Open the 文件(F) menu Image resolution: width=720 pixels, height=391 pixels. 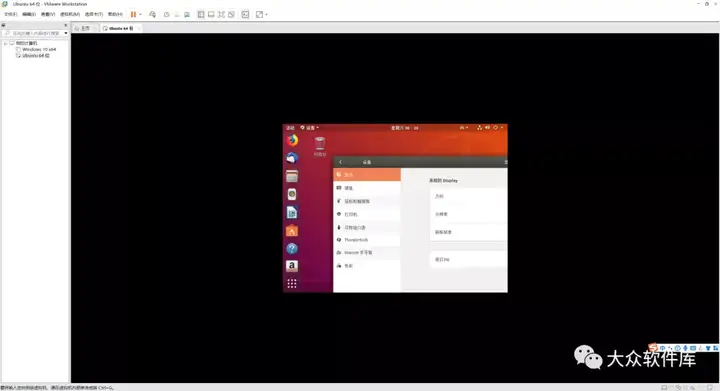click(11, 14)
